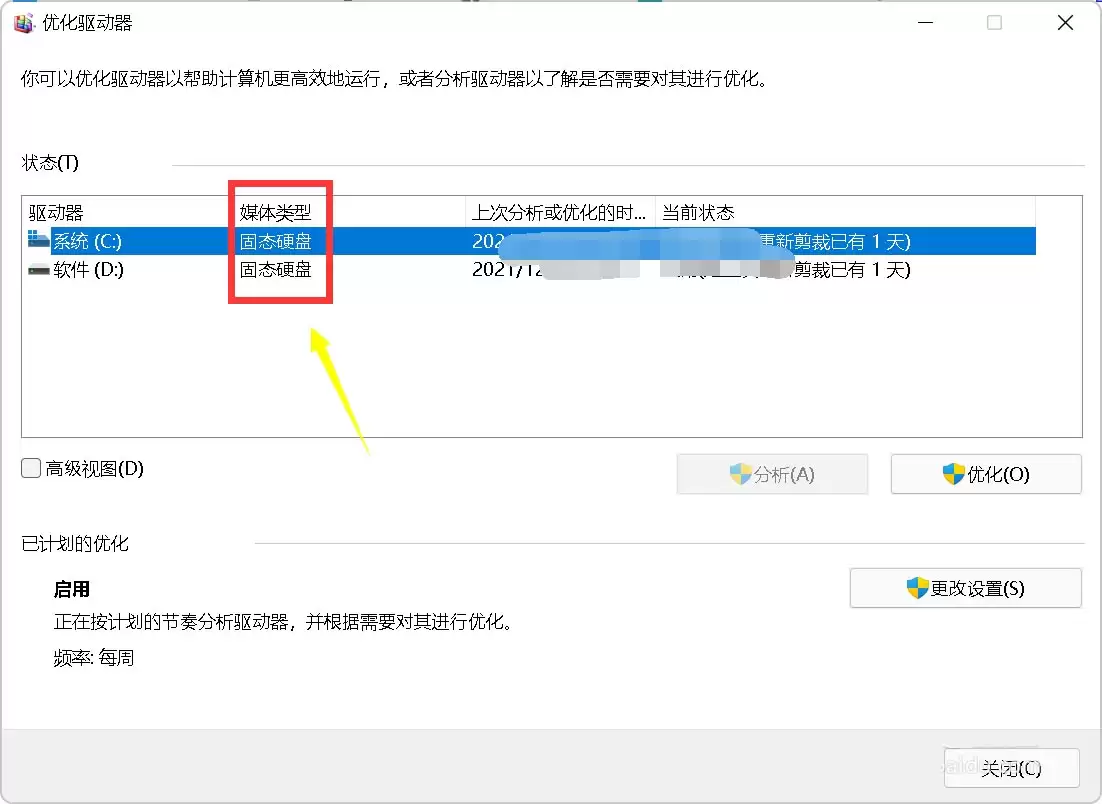Click the 软件 (D:) drive icon
The width and height of the screenshot is (1102, 804).
click(39, 270)
